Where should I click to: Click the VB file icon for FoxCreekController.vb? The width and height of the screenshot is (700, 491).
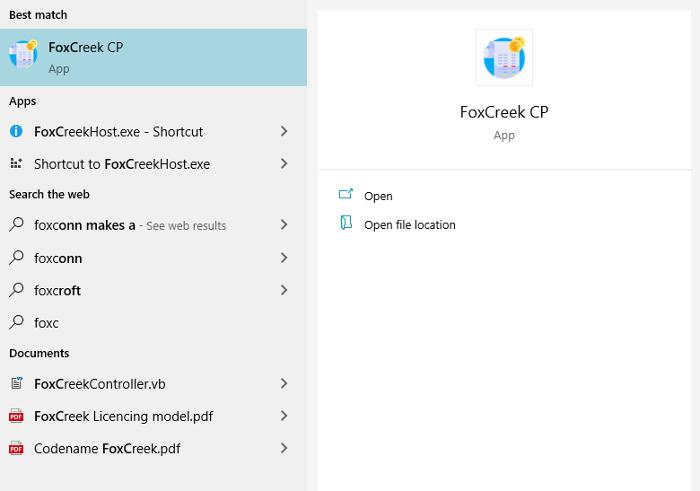coord(17,383)
